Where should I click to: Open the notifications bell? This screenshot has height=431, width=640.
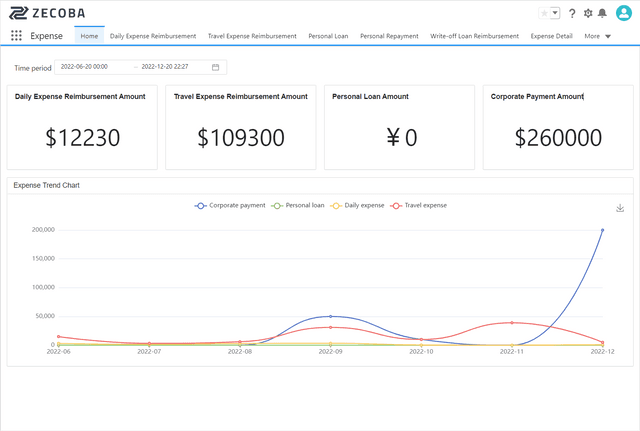point(602,13)
